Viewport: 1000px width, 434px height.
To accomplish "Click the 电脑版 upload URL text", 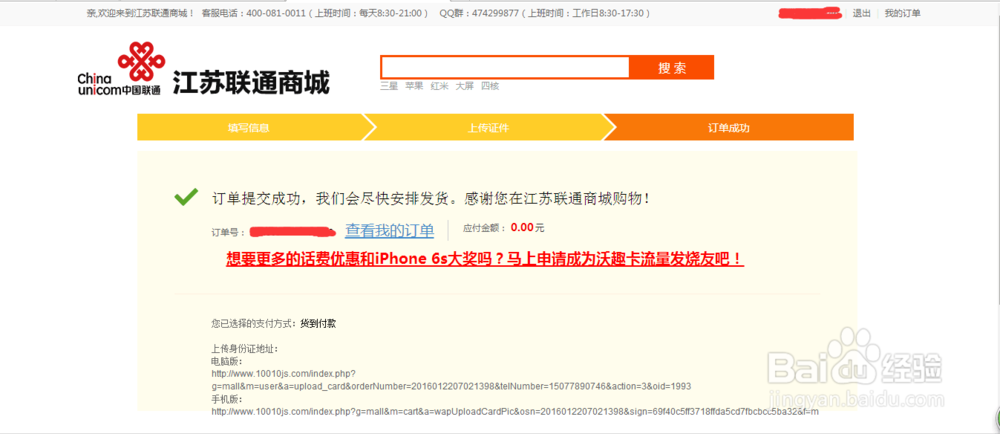I will click(x=451, y=380).
